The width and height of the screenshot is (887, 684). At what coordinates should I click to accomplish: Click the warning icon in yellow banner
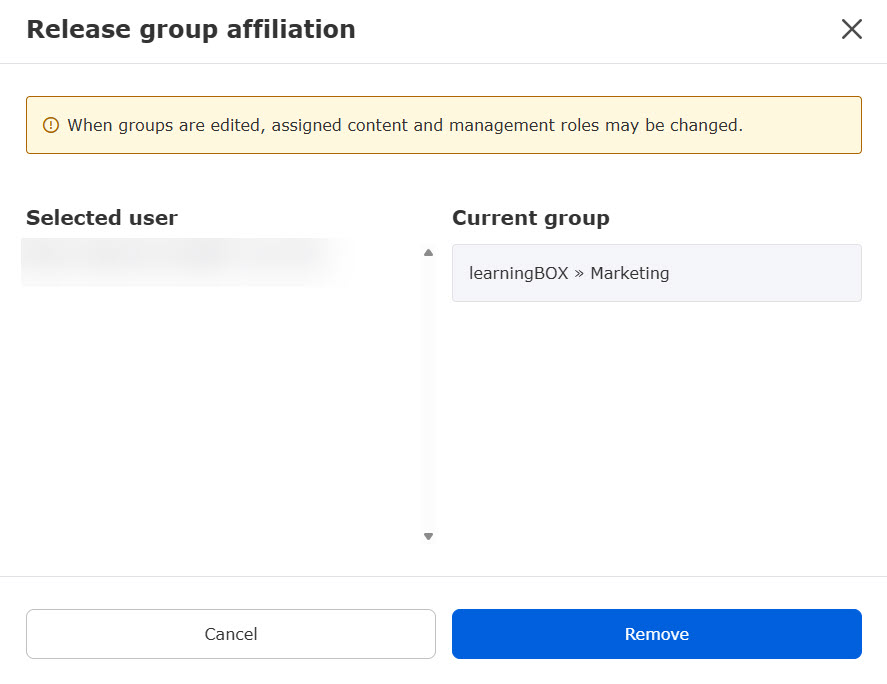pos(51,126)
